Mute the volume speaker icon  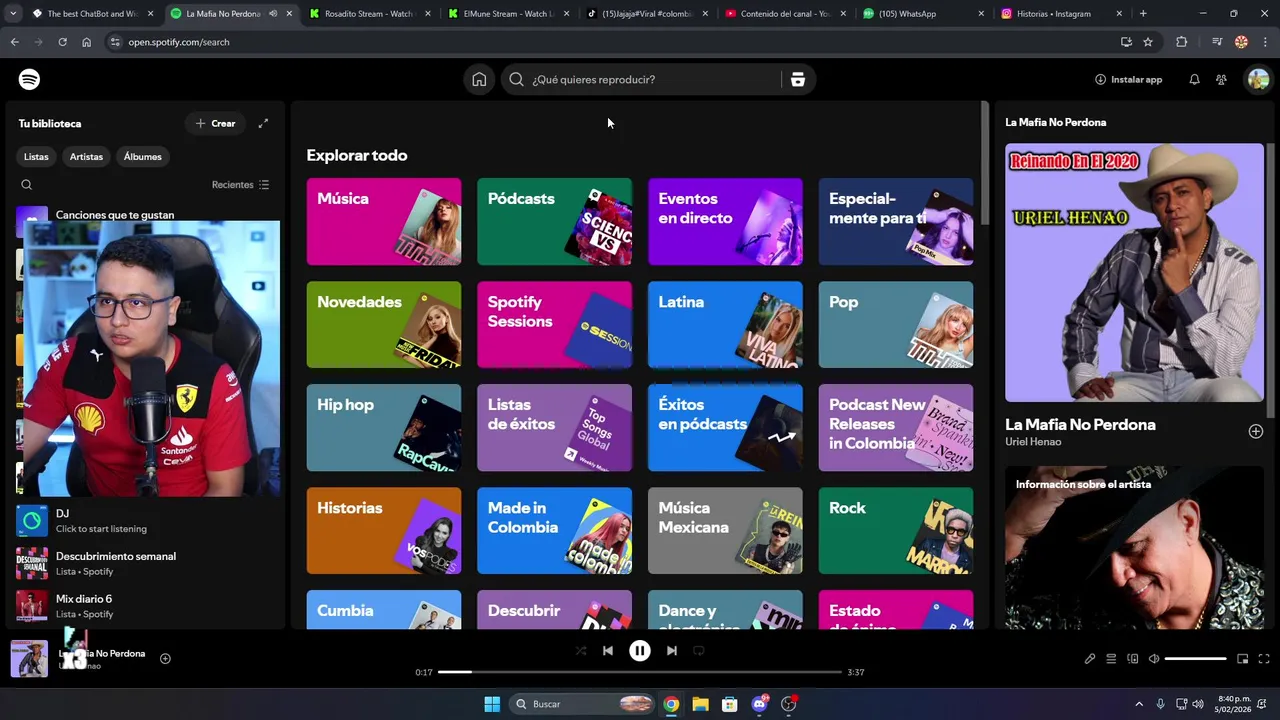tap(1154, 659)
